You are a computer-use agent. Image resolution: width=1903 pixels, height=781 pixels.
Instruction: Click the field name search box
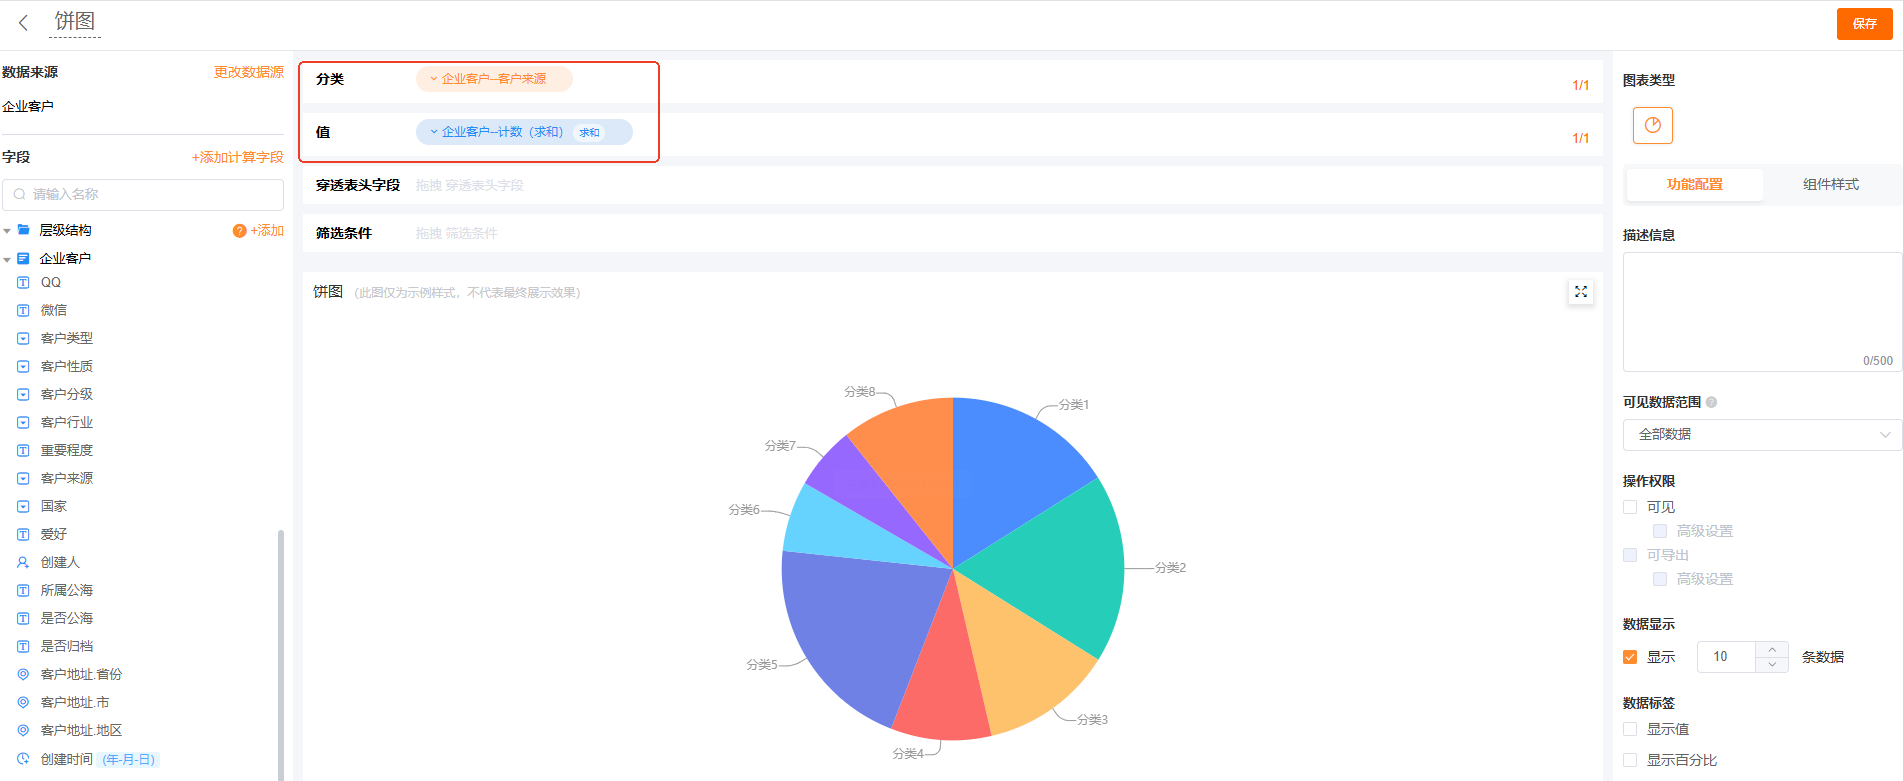[143, 194]
